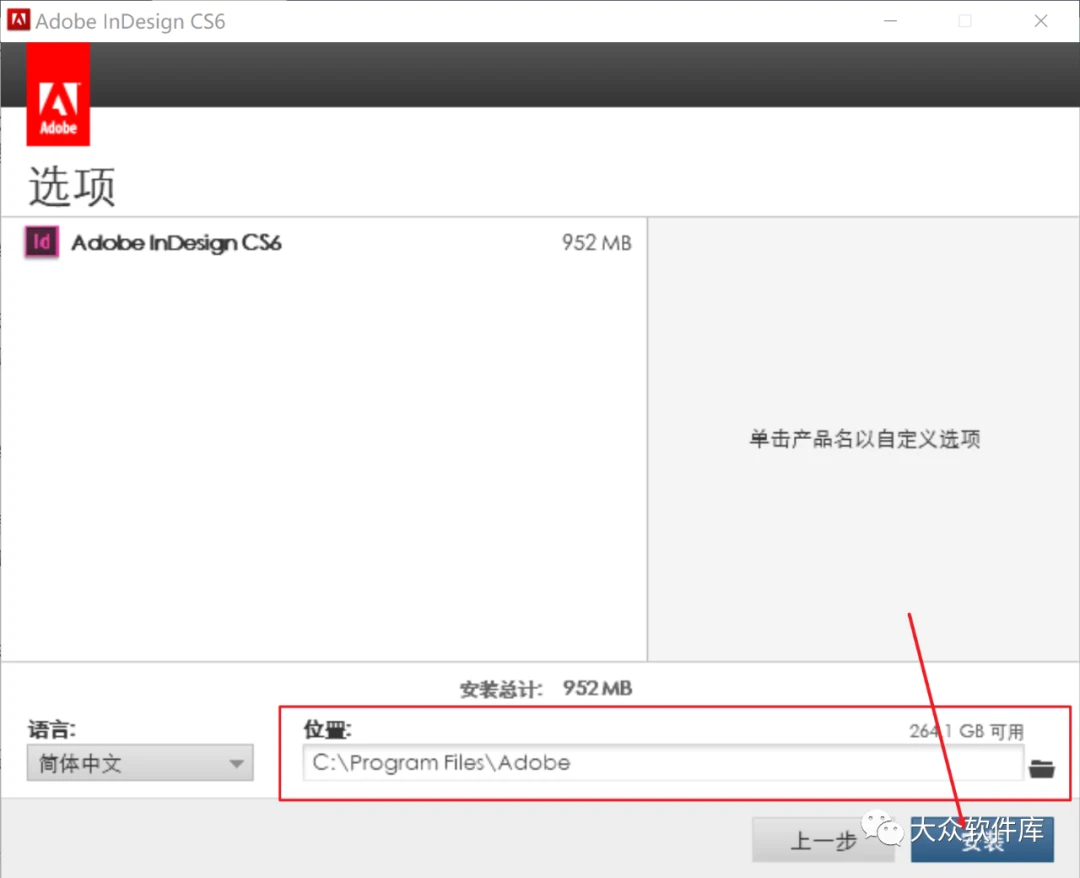The width and height of the screenshot is (1080, 878).
Task: Open the browse folder icon beside location
Action: click(x=1041, y=768)
